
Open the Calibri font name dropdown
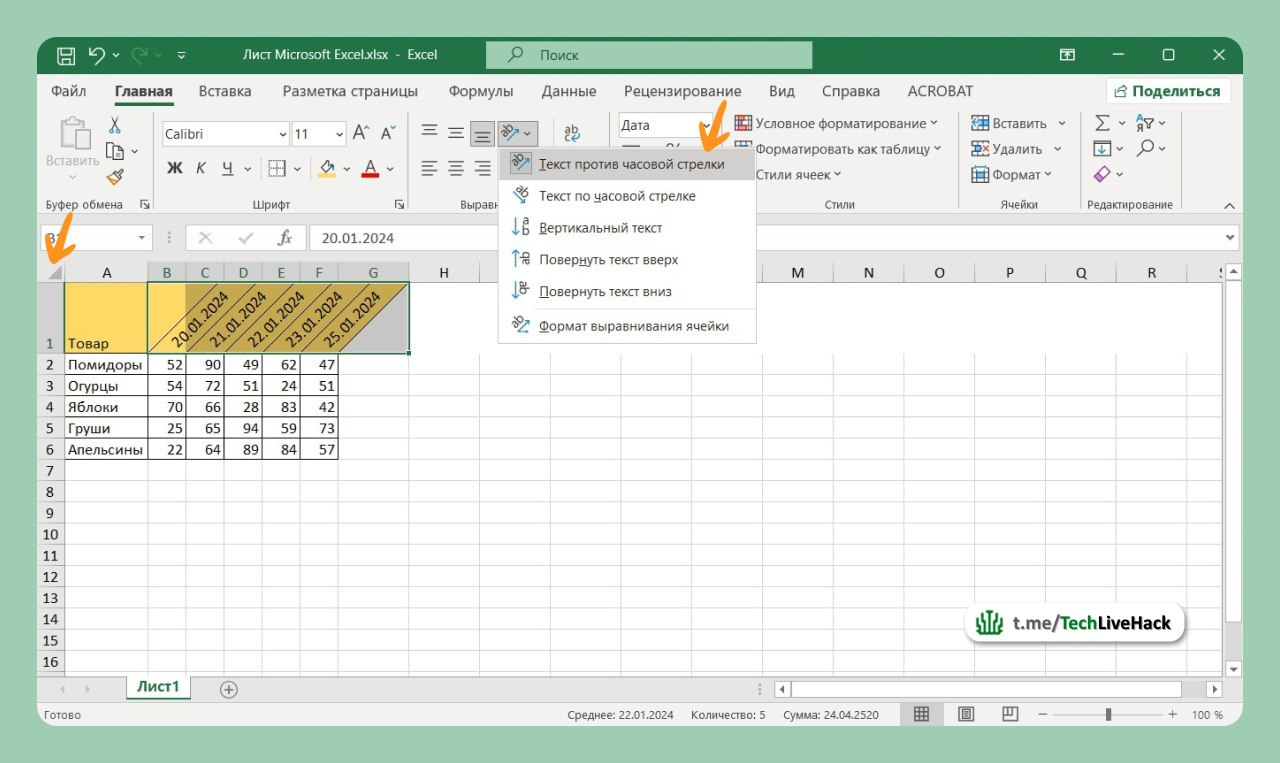coord(283,134)
